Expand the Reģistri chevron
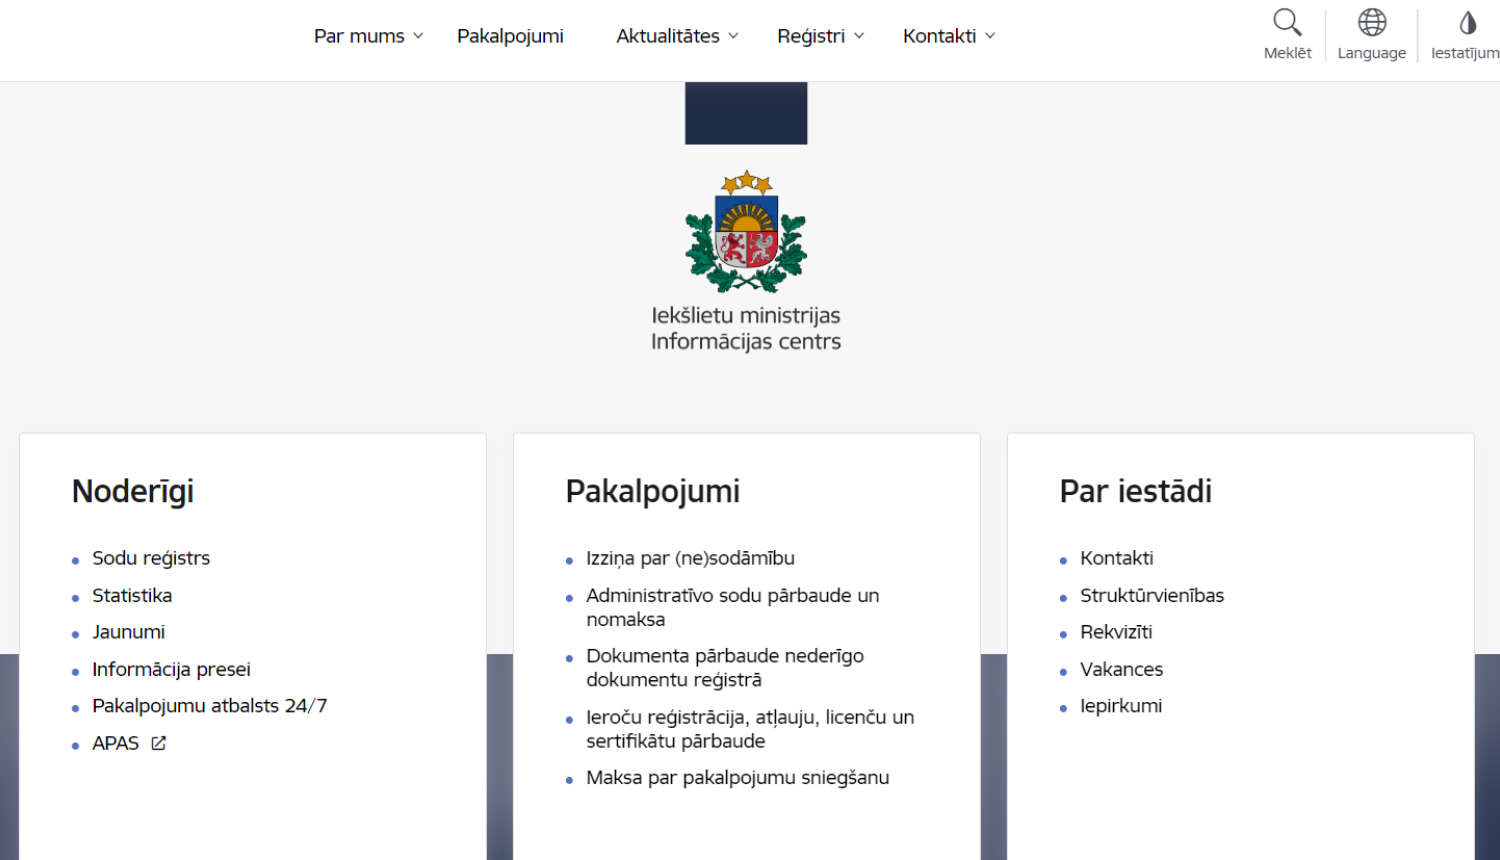The height and width of the screenshot is (860, 1500). [x=858, y=36]
